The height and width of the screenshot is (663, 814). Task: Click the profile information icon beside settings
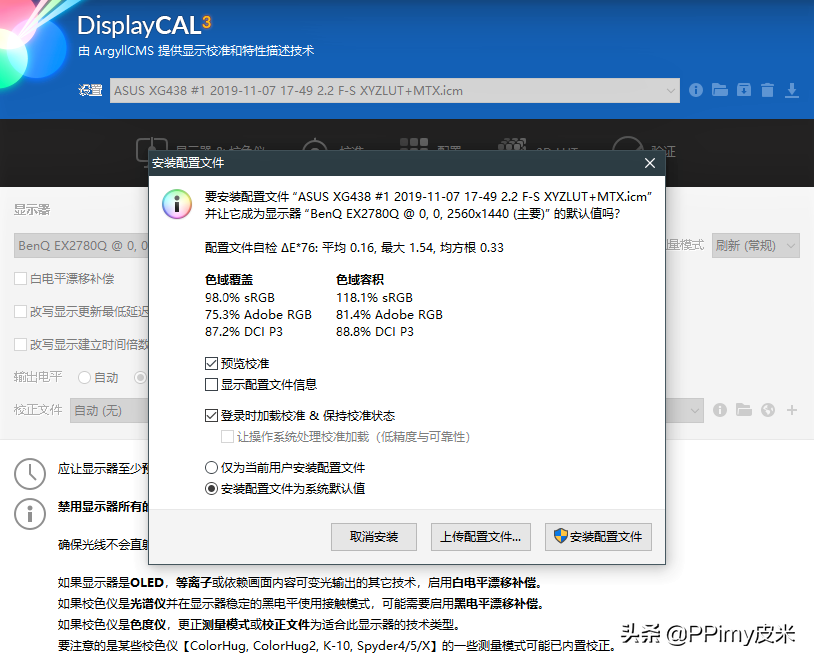click(x=696, y=90)
